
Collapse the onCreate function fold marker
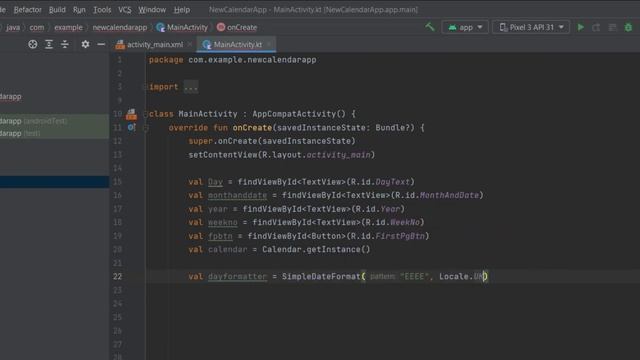145,128
